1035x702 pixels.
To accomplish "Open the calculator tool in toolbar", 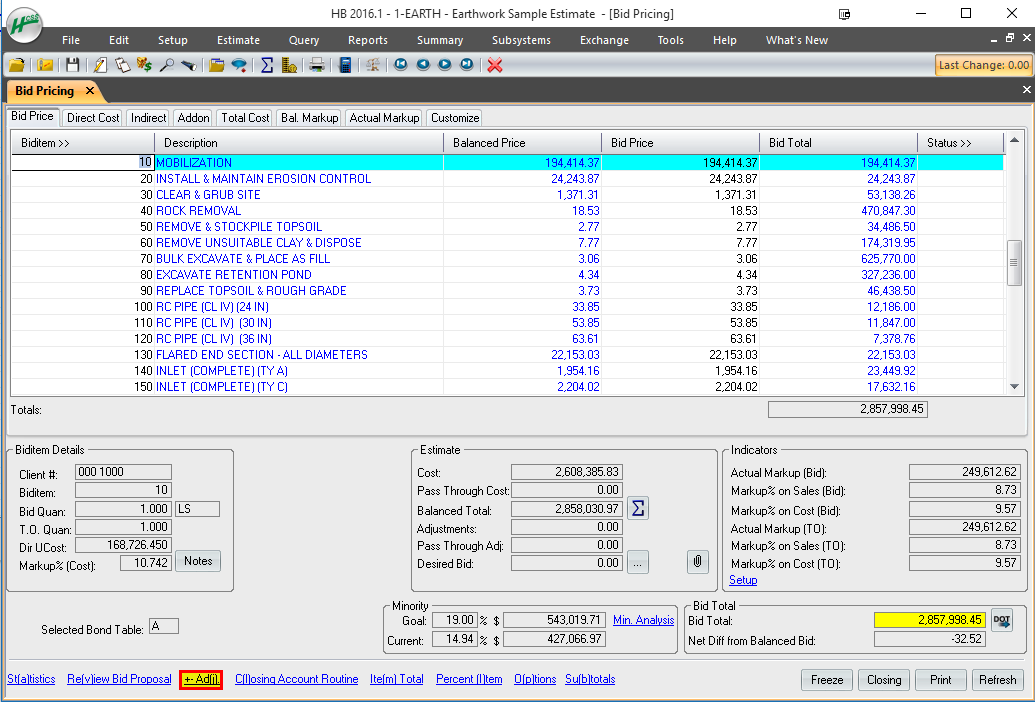I will tap(345, 65).
